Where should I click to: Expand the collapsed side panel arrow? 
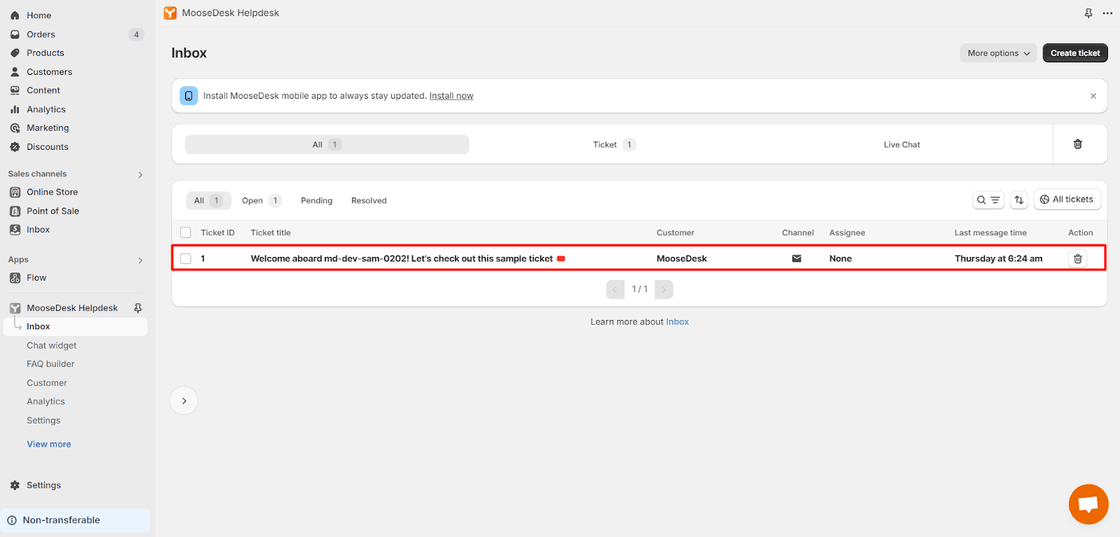click(x=184, y=401)
